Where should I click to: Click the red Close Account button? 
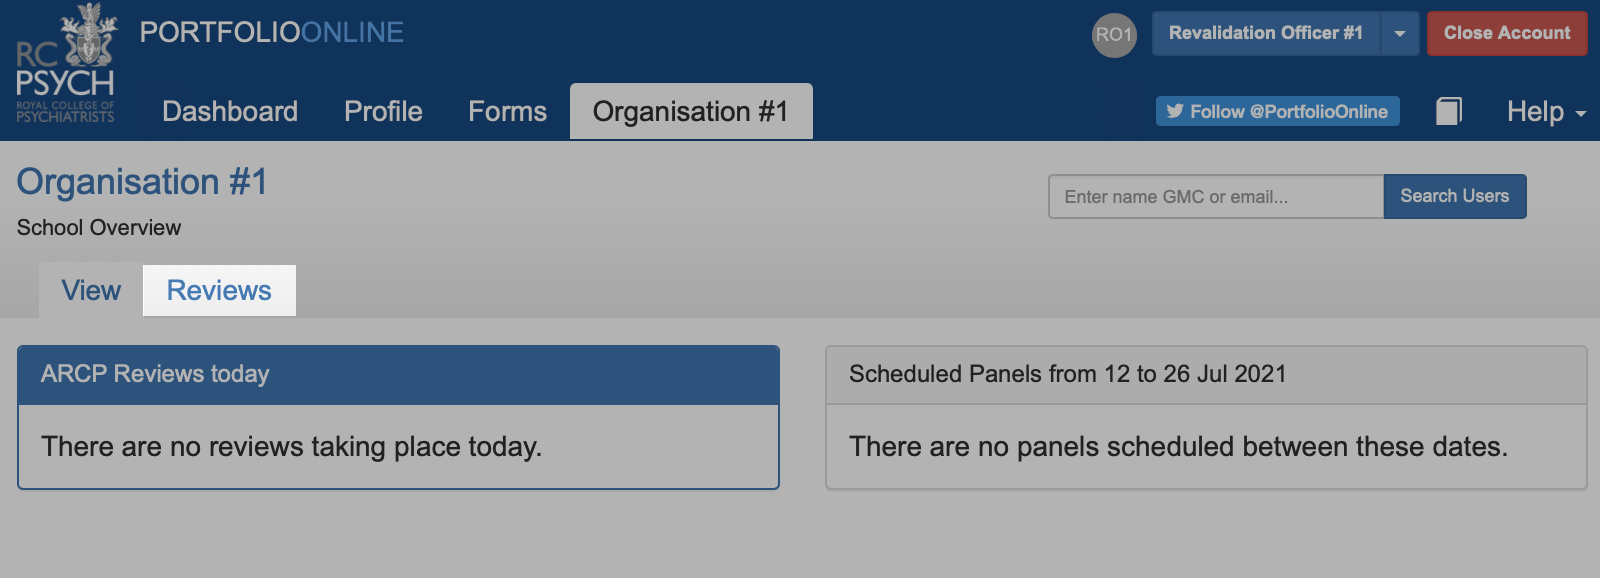(1507, 33)
